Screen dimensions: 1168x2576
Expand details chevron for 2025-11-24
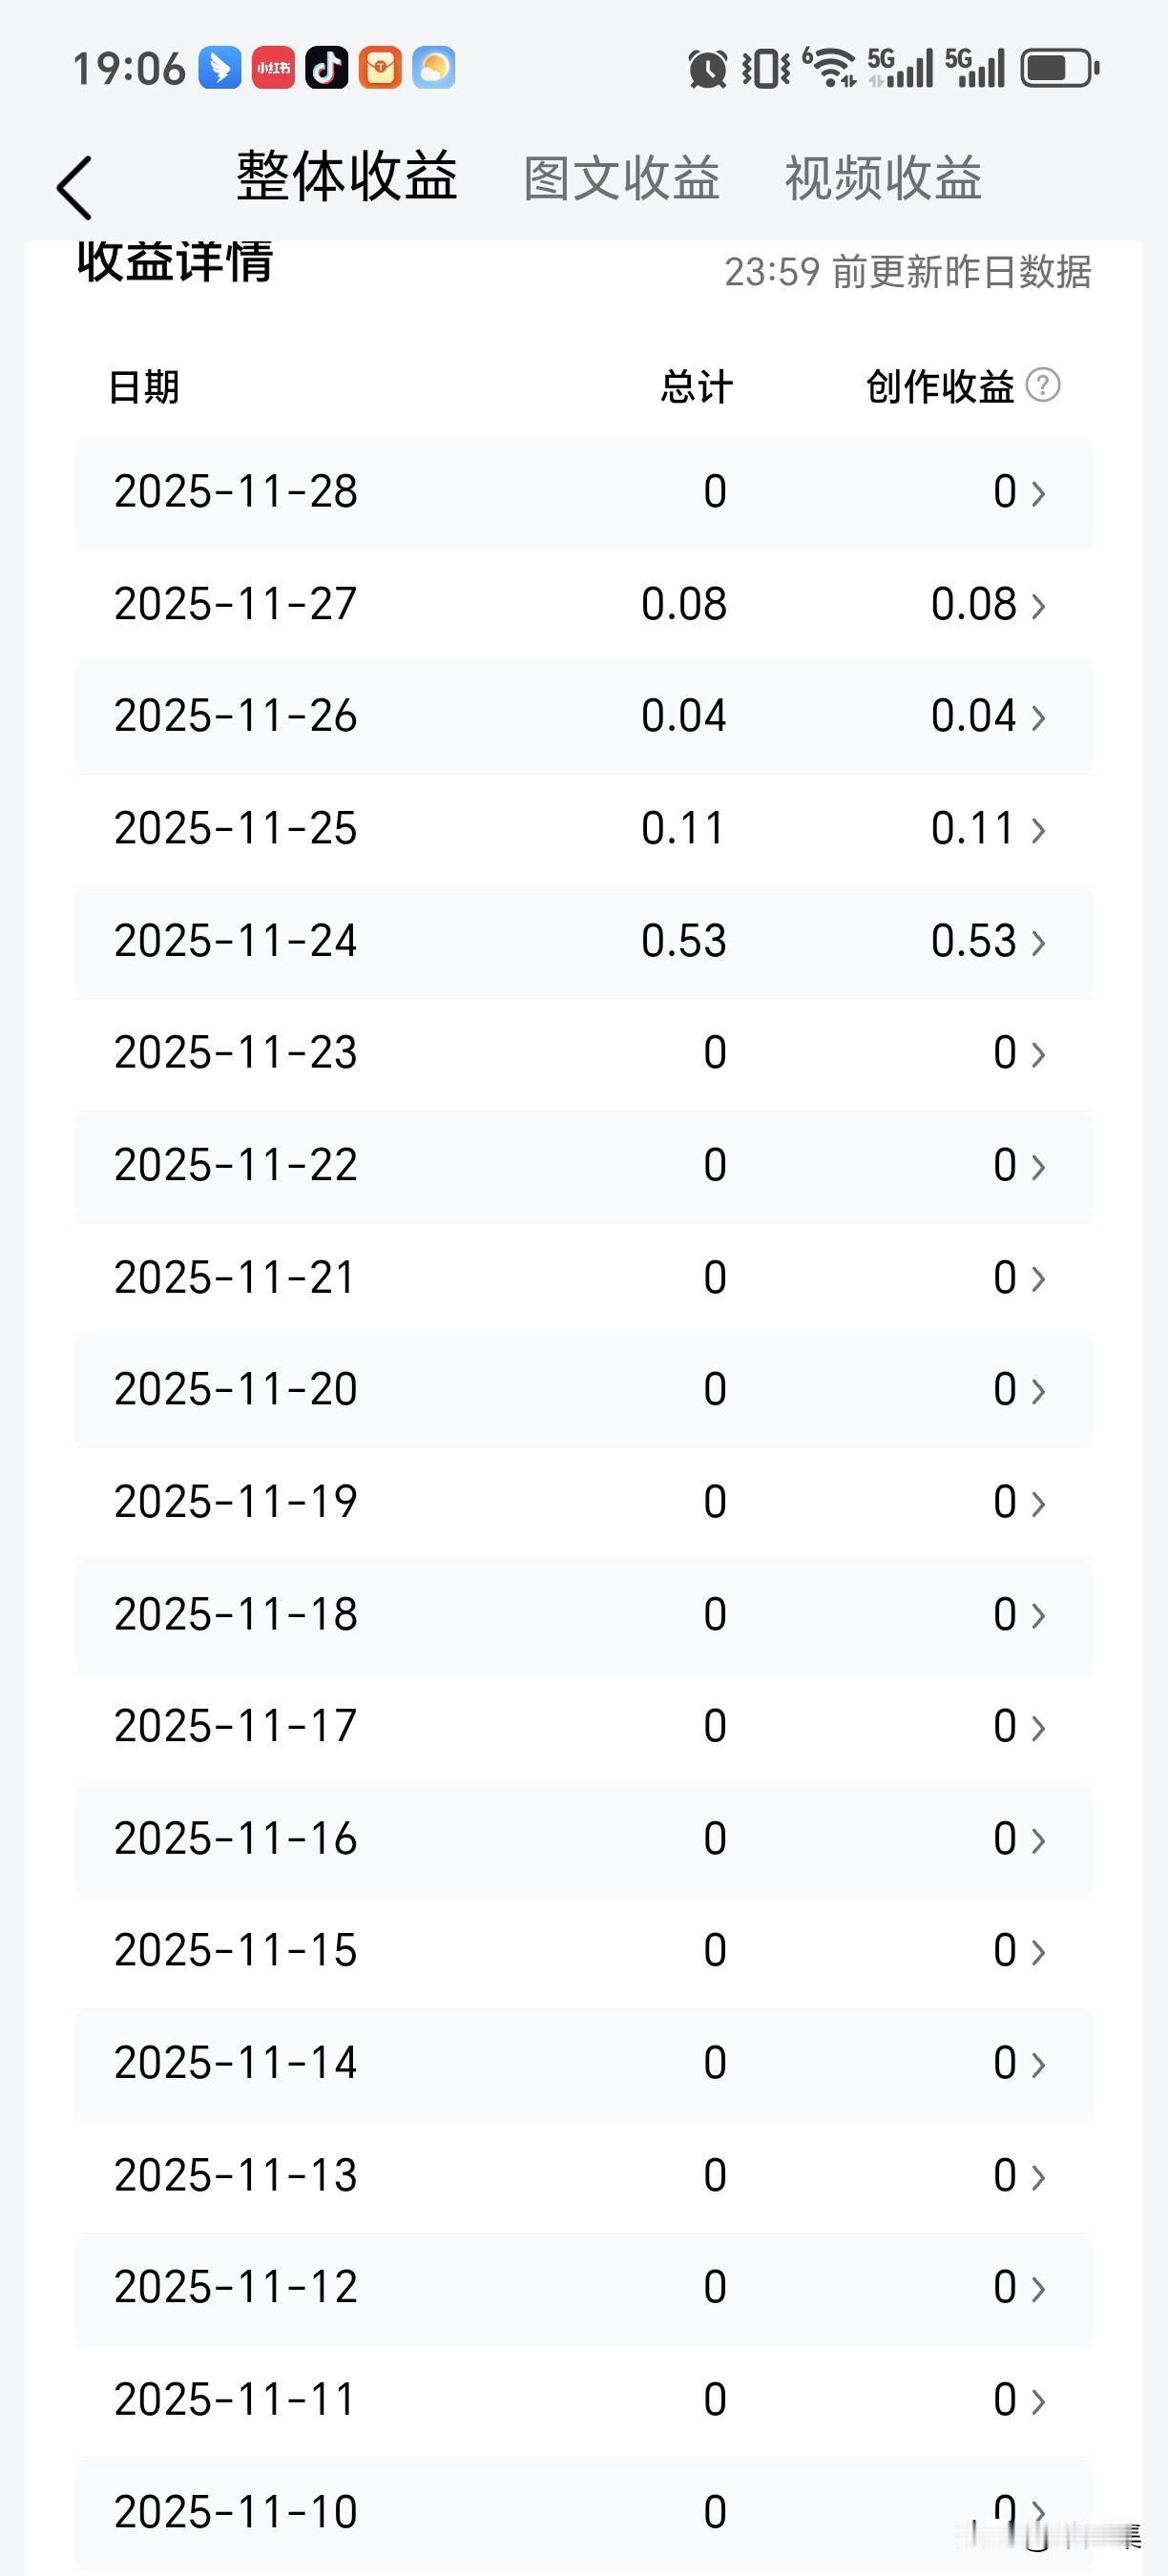[1038, 943]
